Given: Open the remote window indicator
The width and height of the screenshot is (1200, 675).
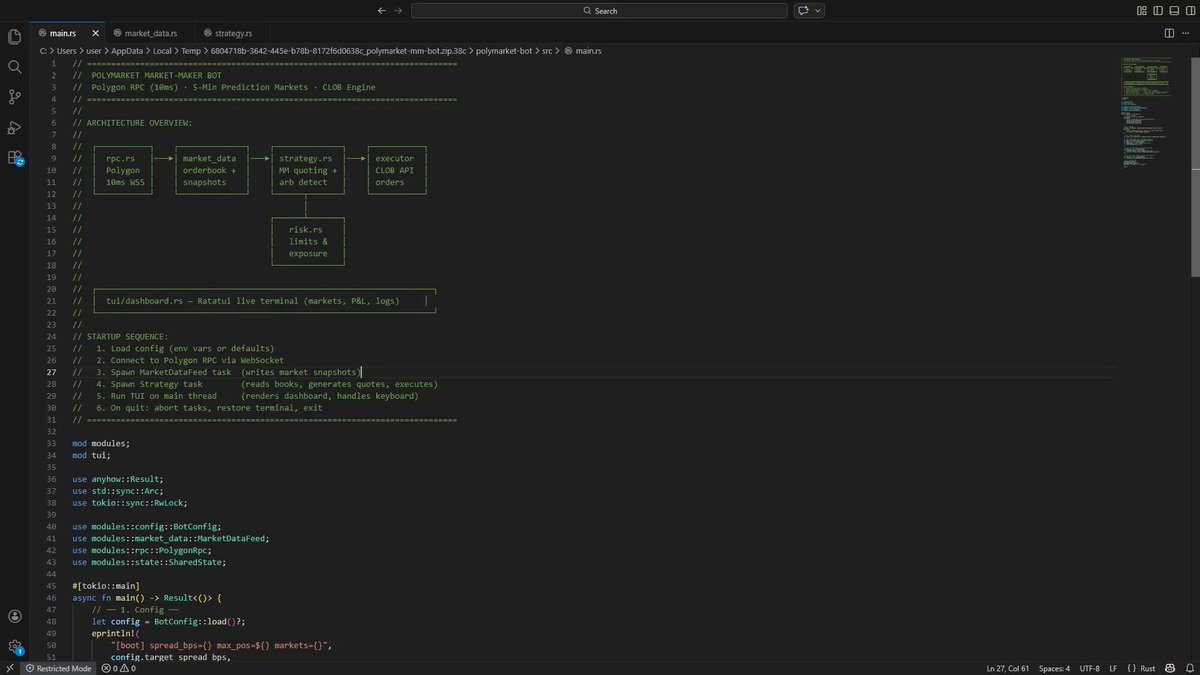Looking at the screenshot, I should 10,668.
